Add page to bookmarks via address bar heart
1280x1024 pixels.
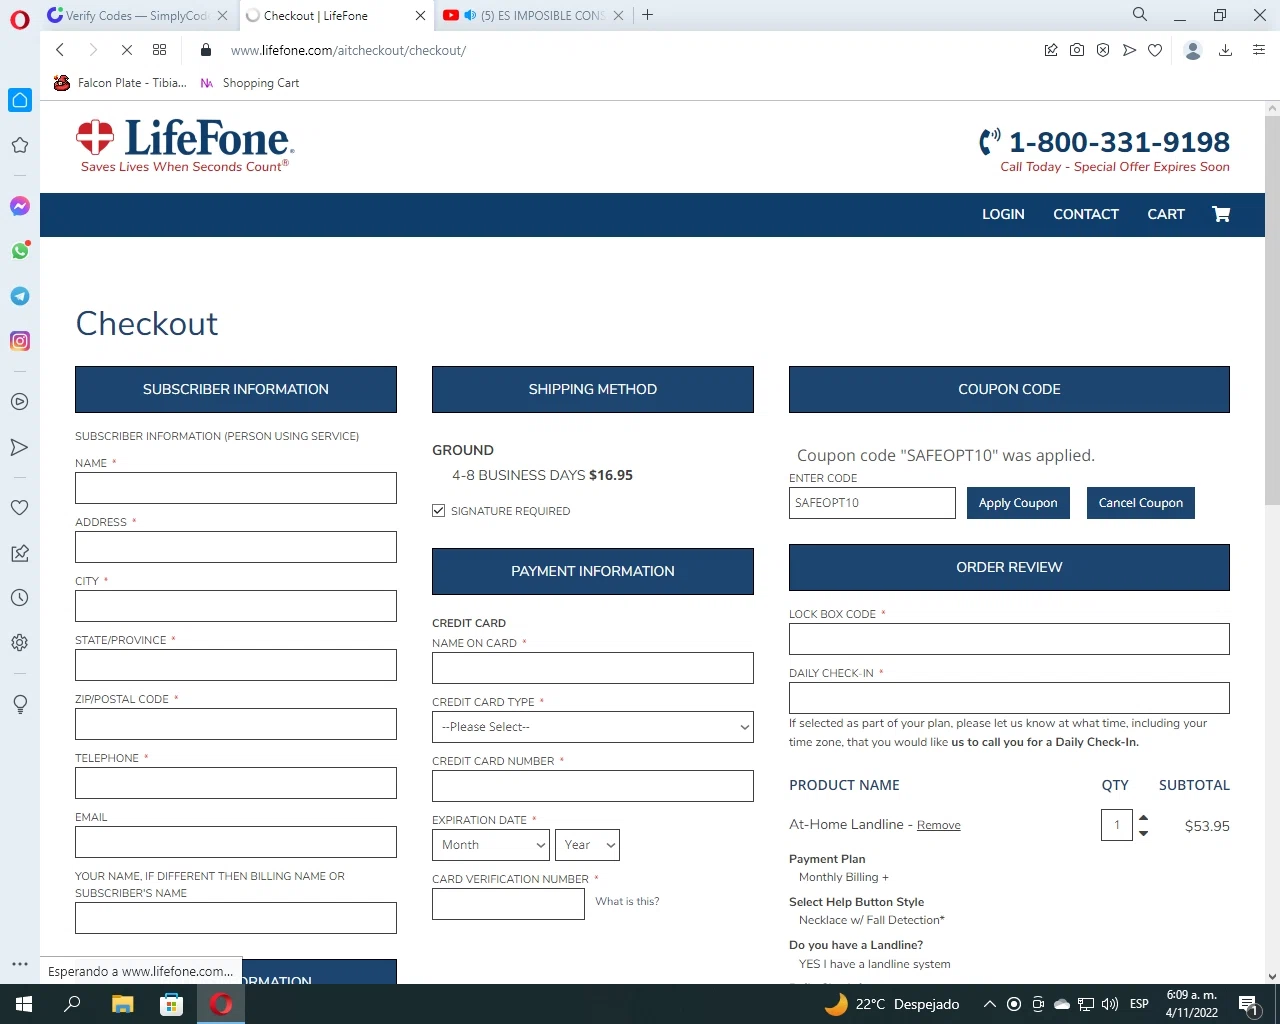(1155, 50)
